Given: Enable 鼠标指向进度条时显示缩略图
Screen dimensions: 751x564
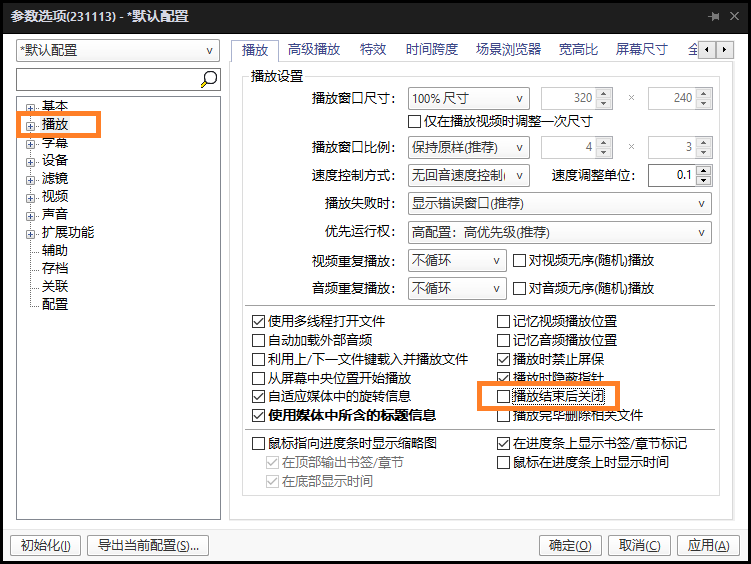Looking at the screenshot, I should [258, 444].
